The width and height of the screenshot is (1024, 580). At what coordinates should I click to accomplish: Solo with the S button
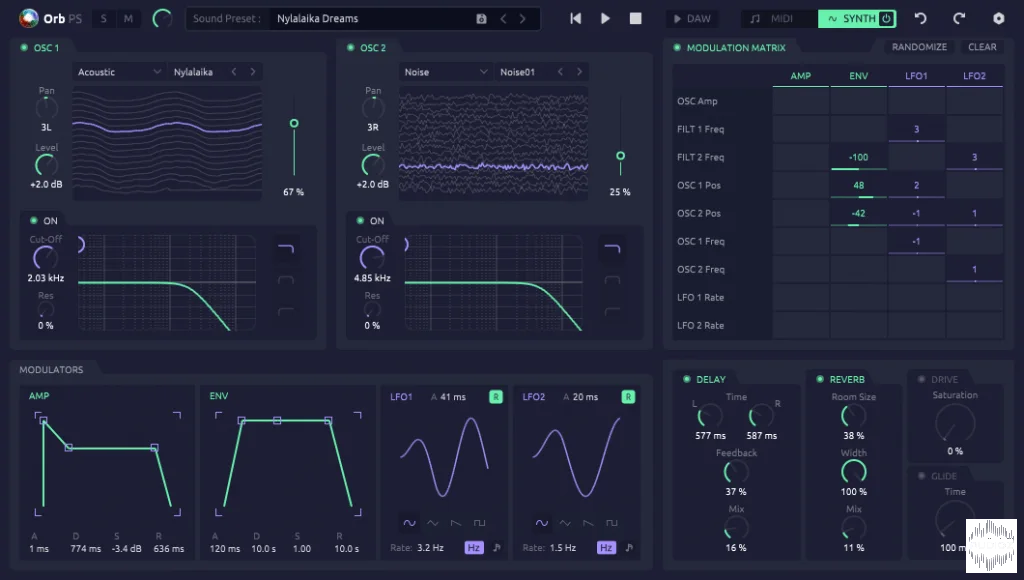point(103,19)
